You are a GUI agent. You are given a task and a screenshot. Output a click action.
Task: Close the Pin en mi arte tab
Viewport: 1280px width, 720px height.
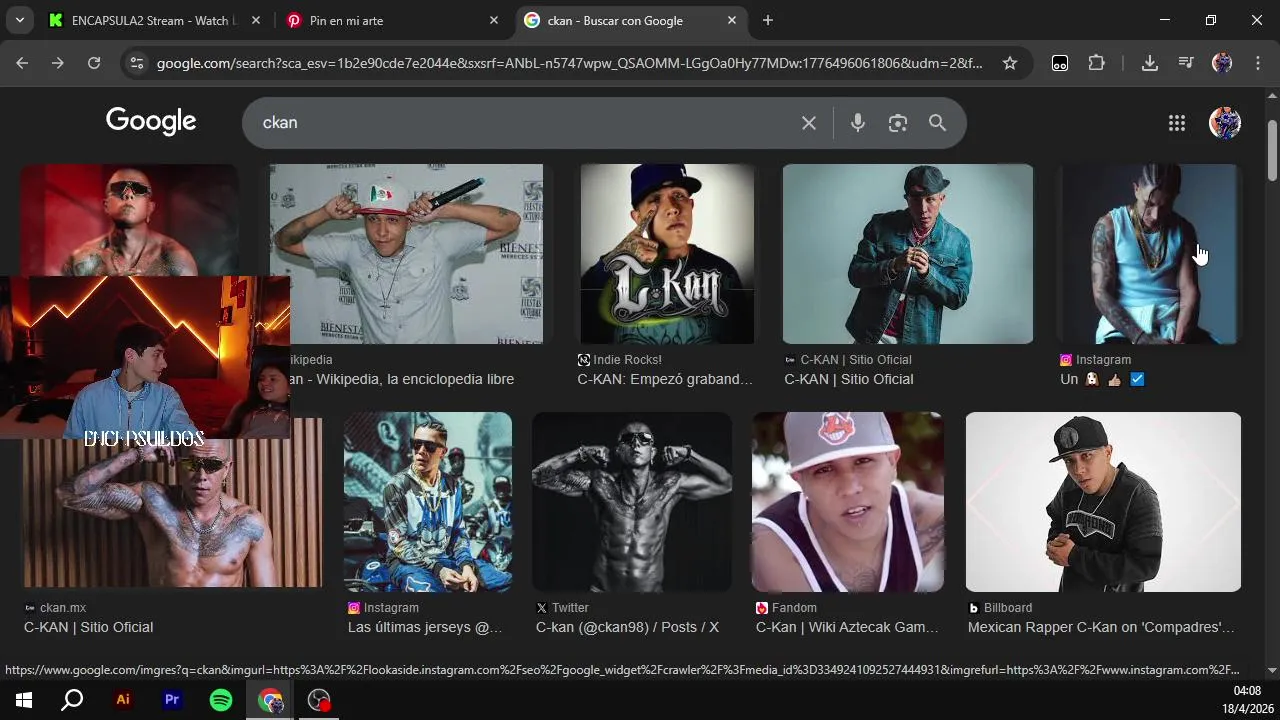point(494,20)
